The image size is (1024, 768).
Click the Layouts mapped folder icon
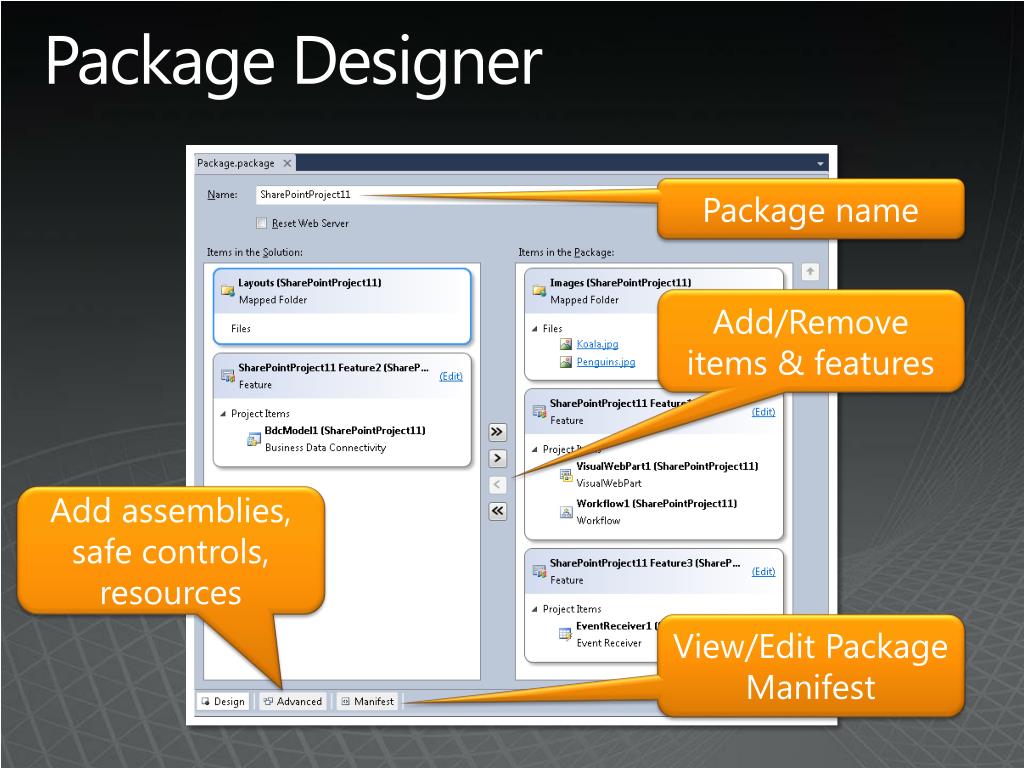coord(227,291)
